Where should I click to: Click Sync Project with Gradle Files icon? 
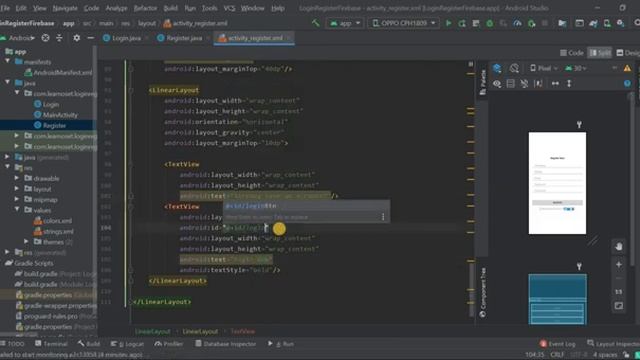pyautogui.click(x=593, y=23)
